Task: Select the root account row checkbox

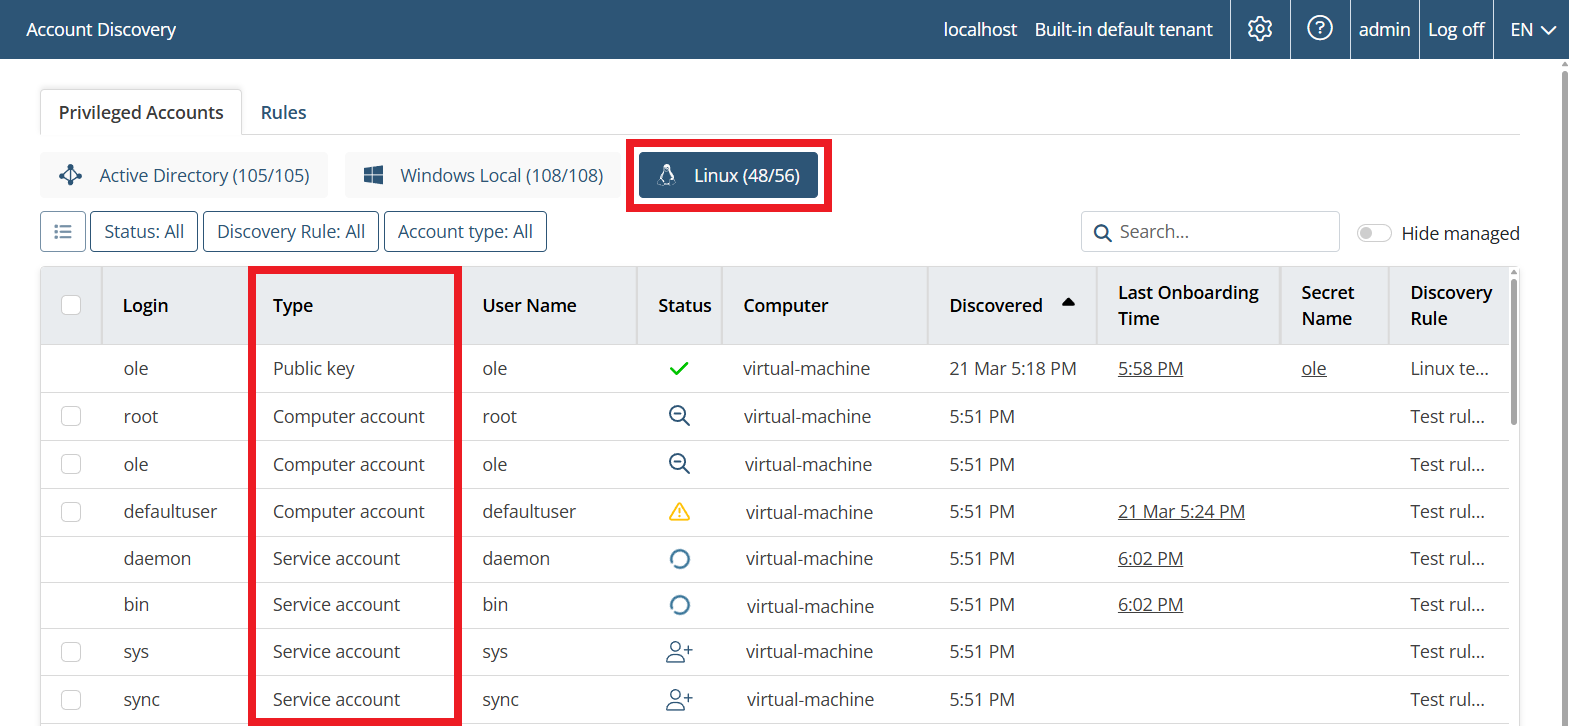Action: pos(71,416)
